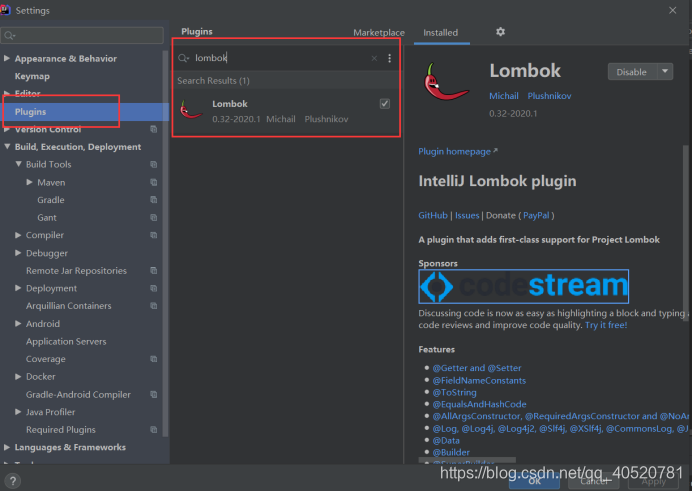Viewport: 692px width, 492px height.
Task: Click project-level icon beside Gant
Action: 154,218
